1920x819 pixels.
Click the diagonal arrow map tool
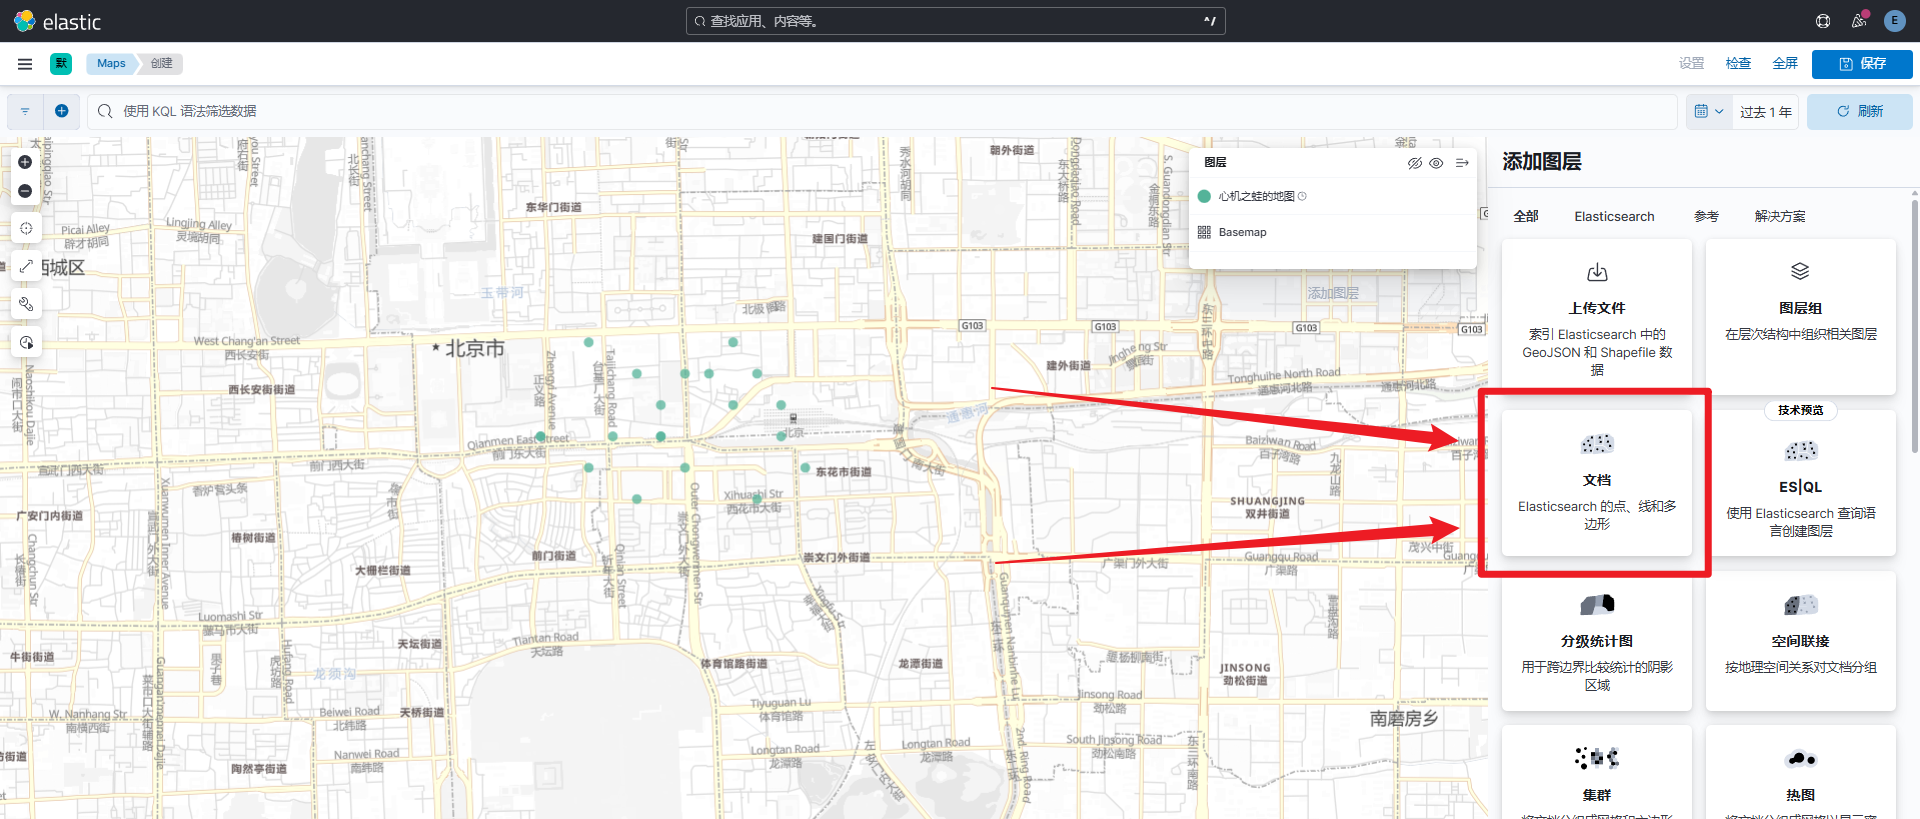(x=26, y=266)
